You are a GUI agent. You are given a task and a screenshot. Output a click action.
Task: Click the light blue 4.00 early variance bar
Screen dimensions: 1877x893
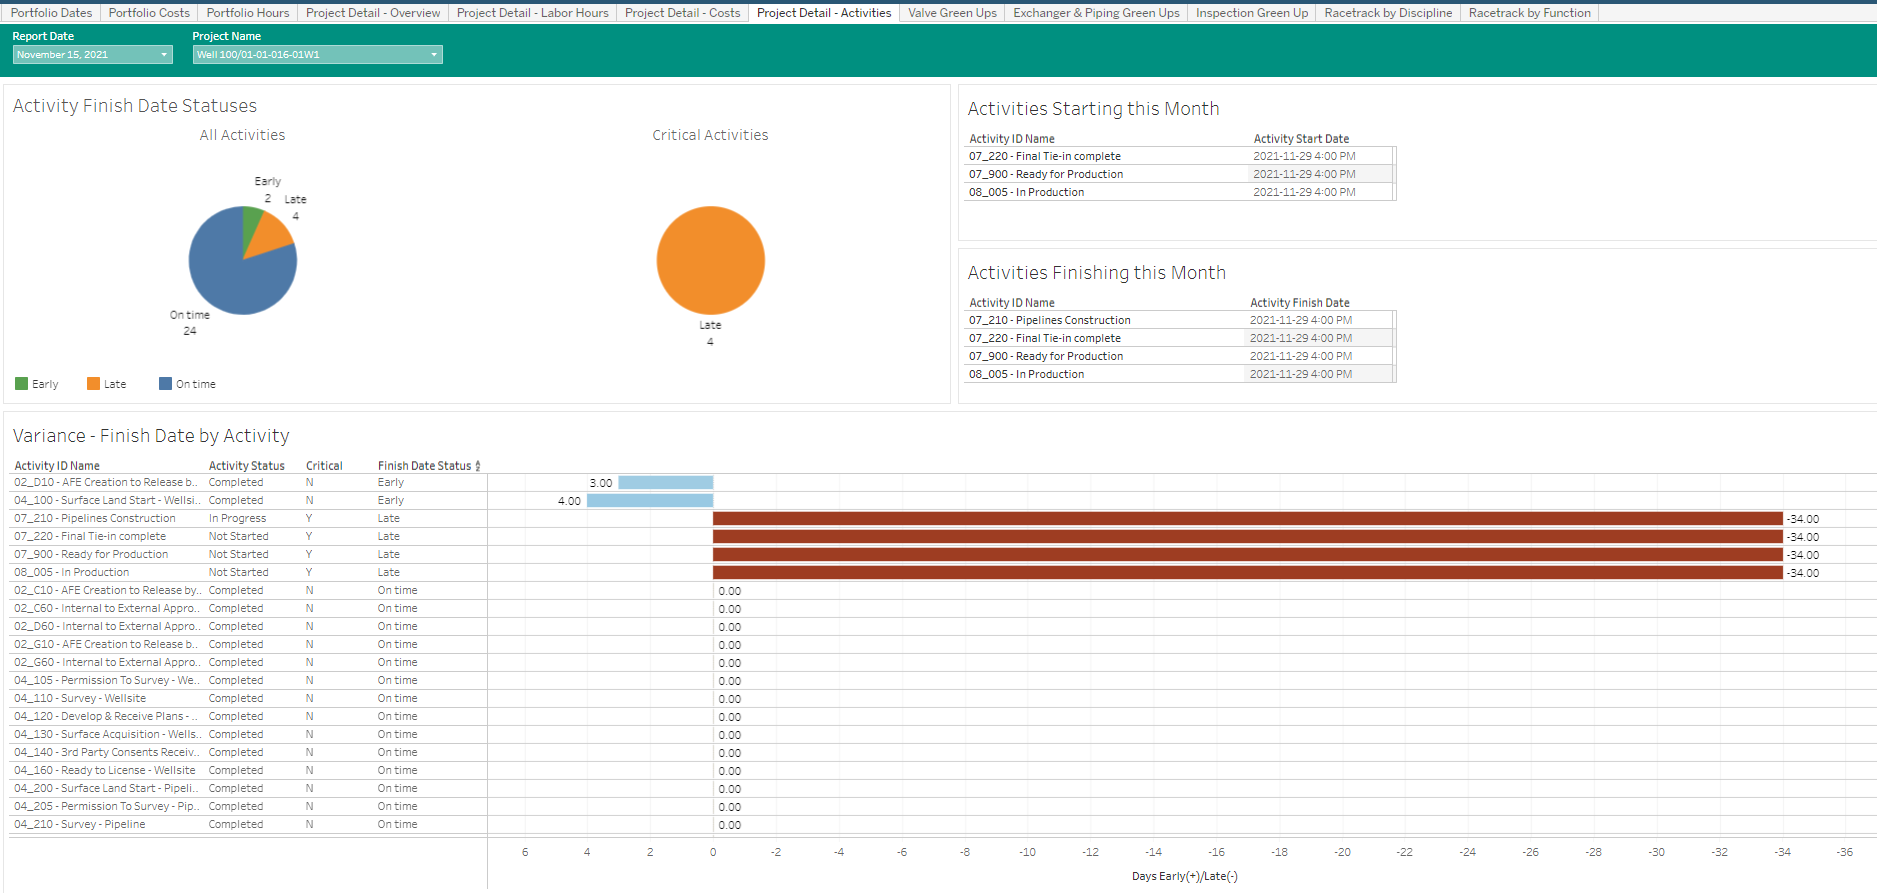(x=649, y=501)
